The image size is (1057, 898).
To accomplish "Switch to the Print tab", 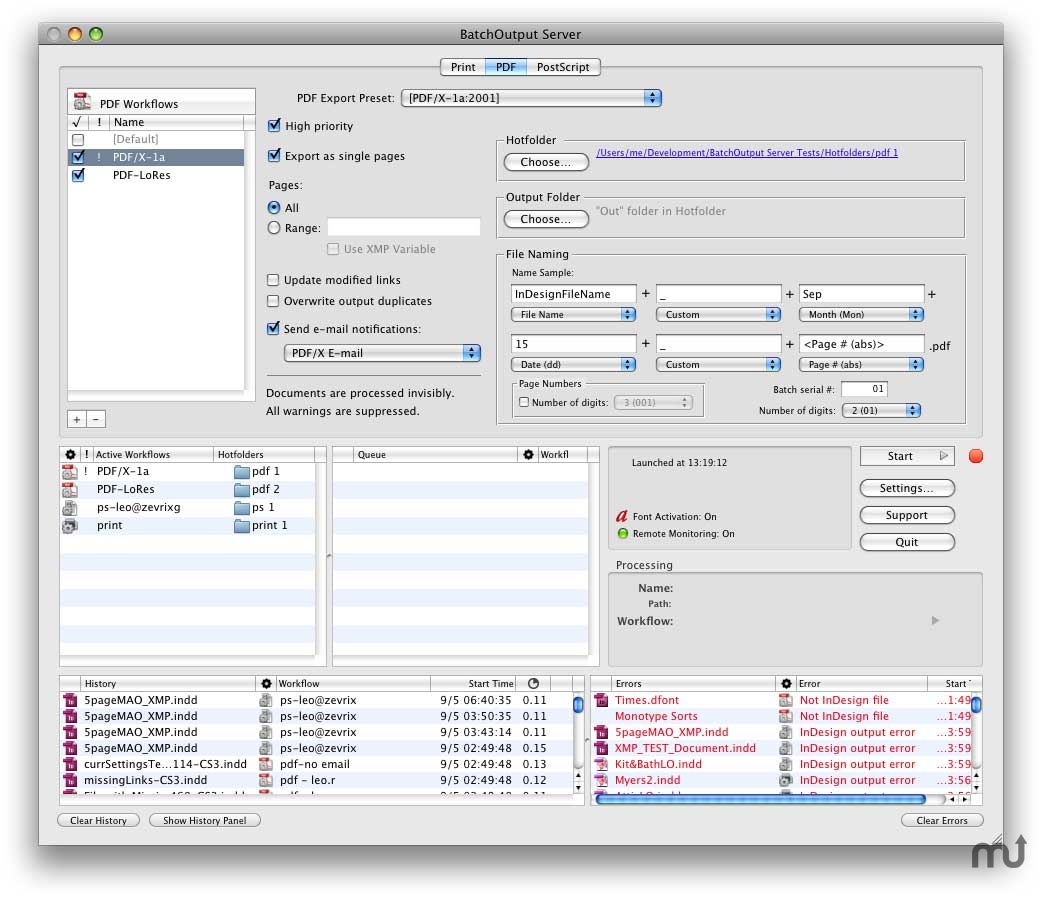I will point(463,67).
